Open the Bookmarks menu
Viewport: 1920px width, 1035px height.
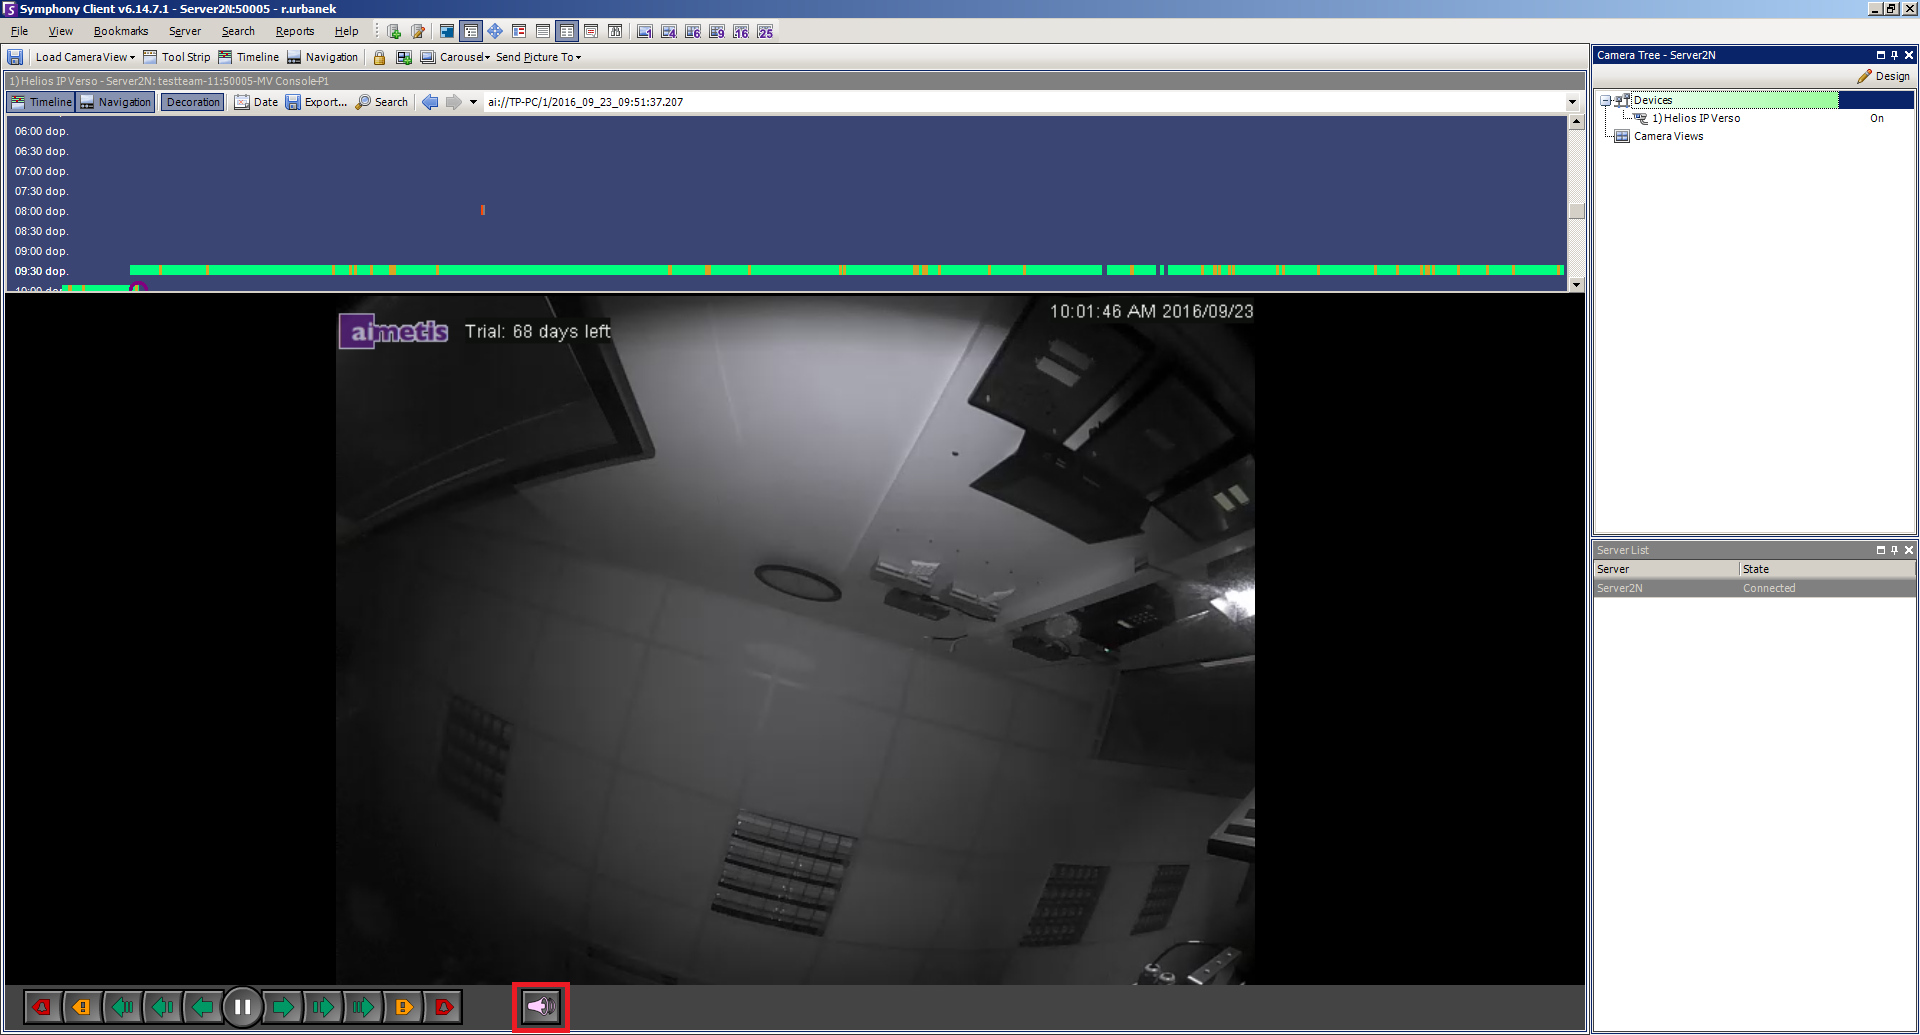tap(120, 32)
